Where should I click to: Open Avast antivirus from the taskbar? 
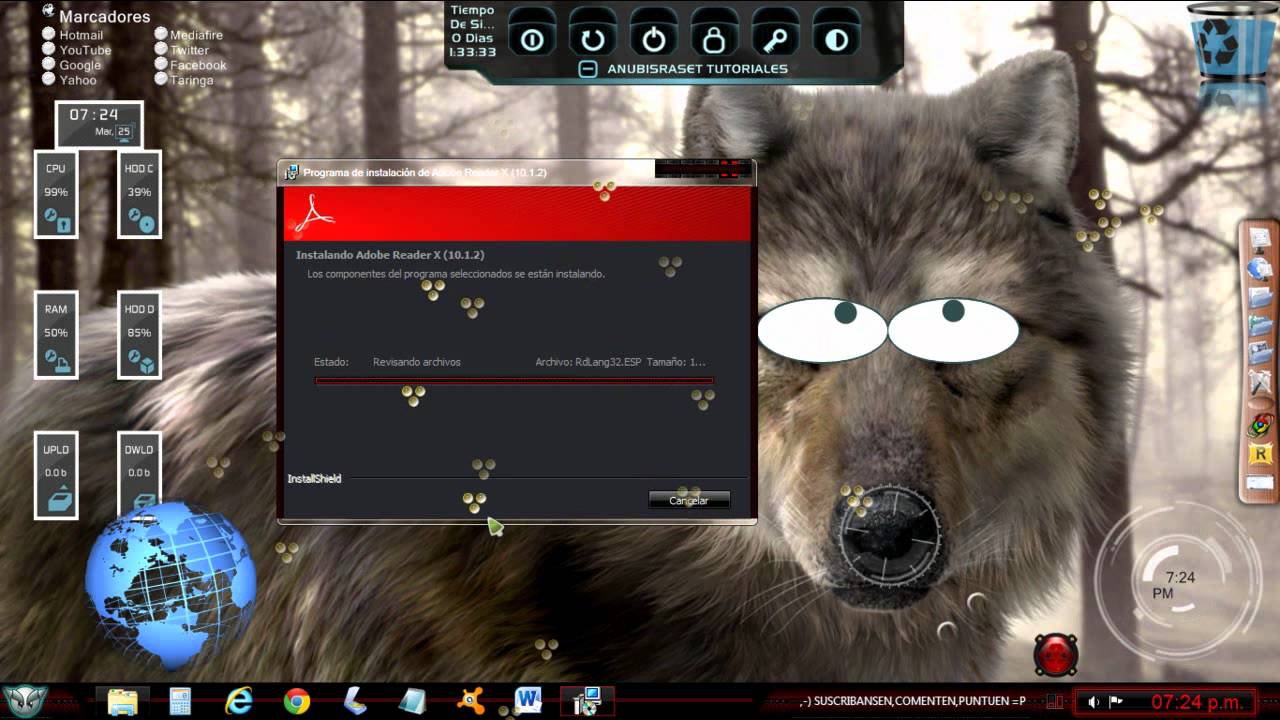[470, 701]
